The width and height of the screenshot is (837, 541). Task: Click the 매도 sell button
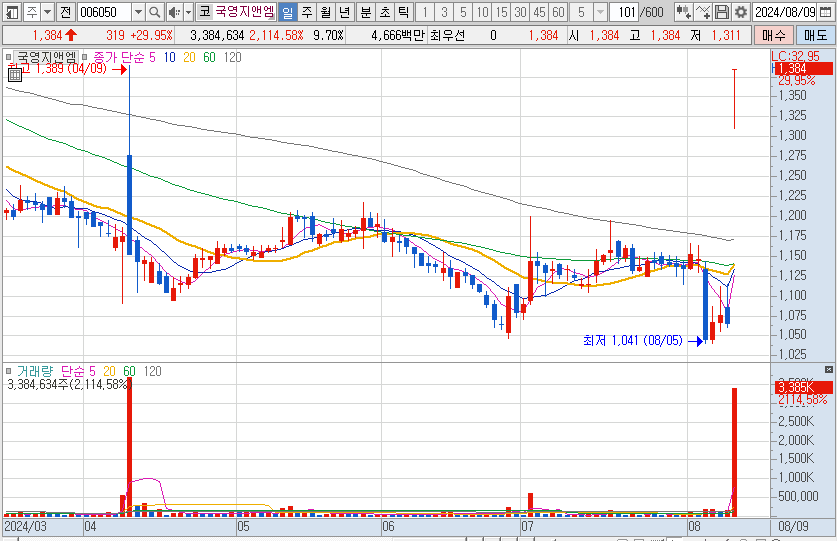(816, 35)
